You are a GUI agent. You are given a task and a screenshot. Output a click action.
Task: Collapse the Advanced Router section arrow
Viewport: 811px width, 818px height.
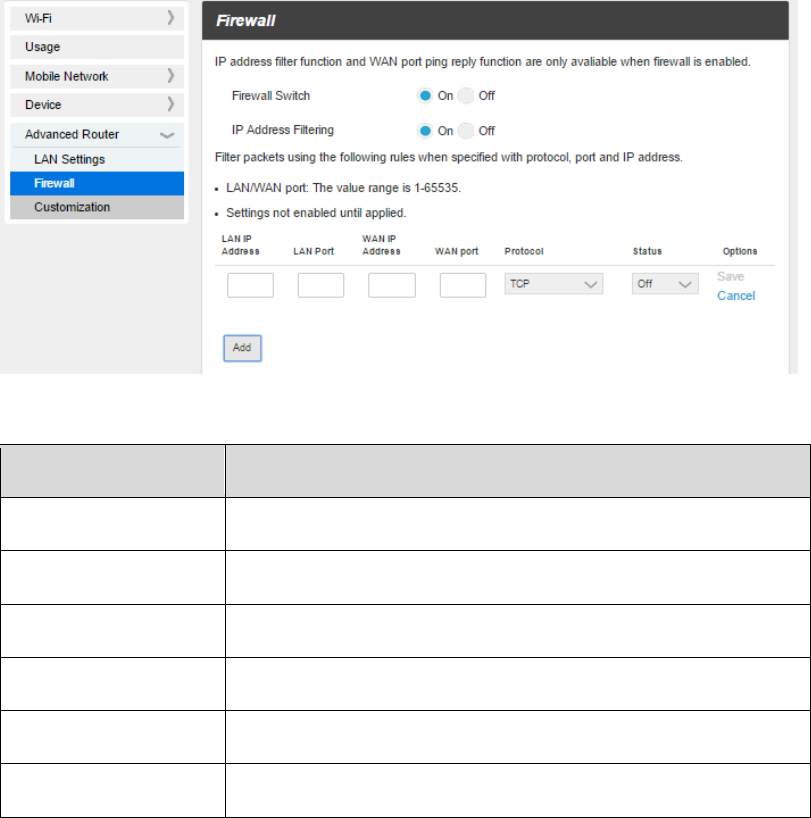(167, 134)
